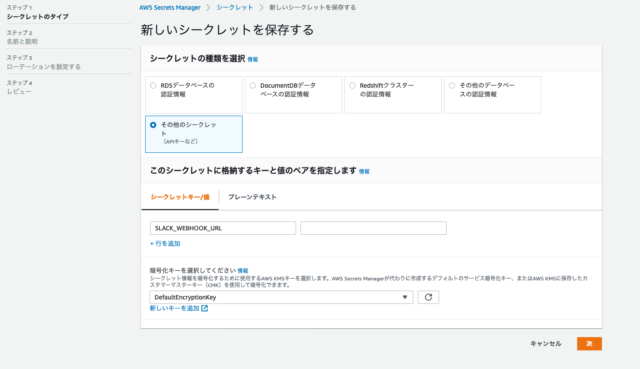Open the シークレットキー/値 tab

tap(180, 197)
